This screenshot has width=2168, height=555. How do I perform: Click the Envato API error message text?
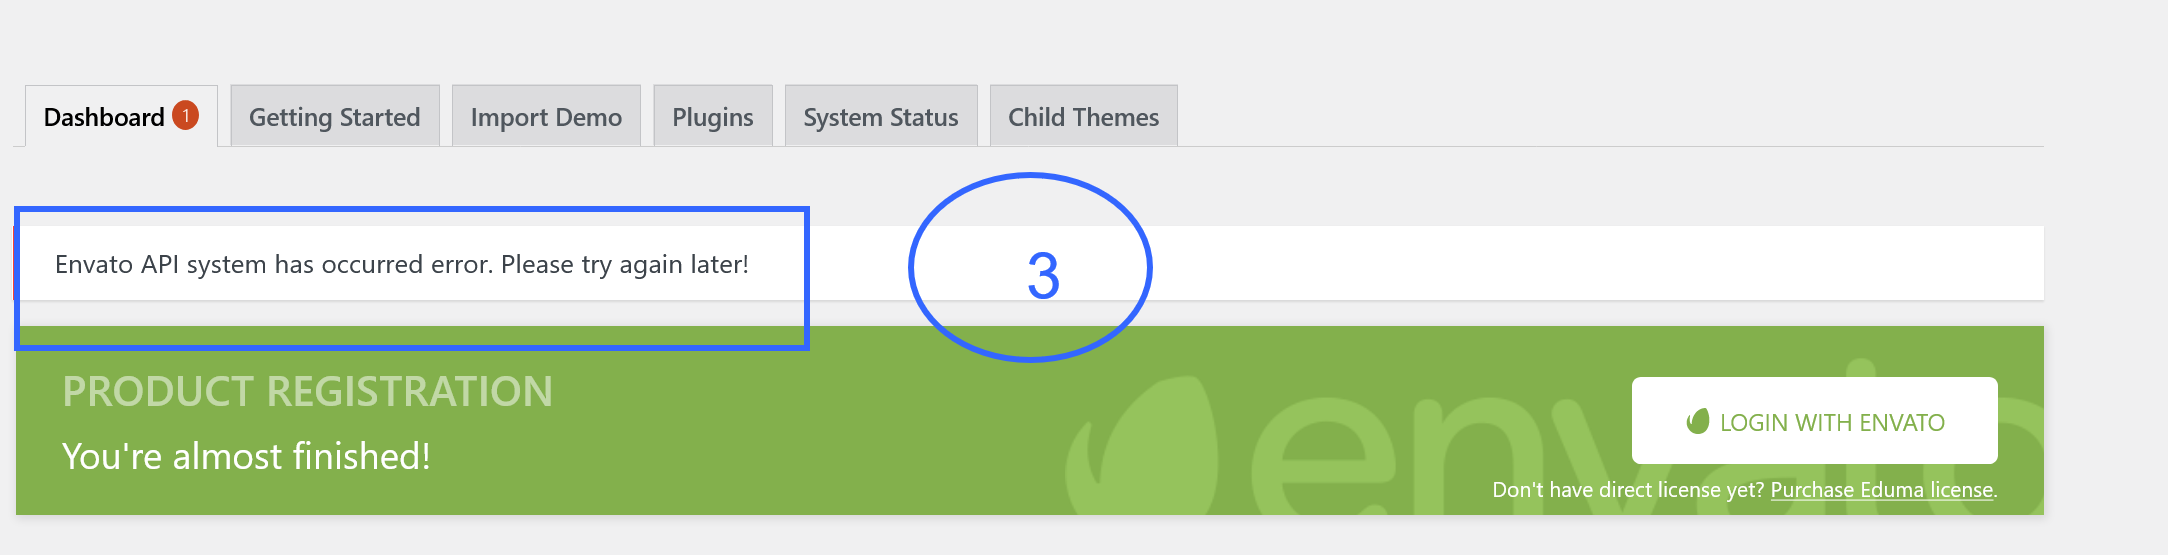click(x=402, y=264)
